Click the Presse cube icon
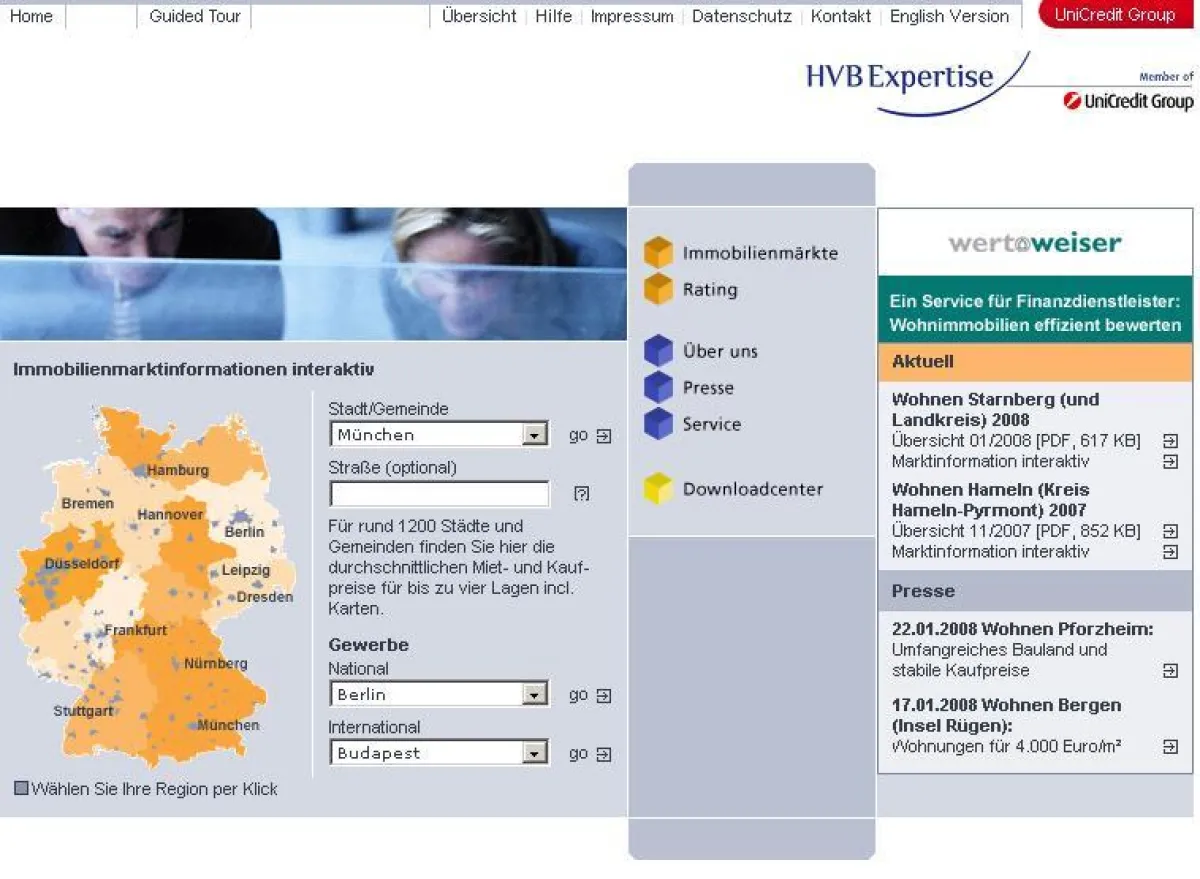Viewport: 1200px width, 879px height. [660, 387]
